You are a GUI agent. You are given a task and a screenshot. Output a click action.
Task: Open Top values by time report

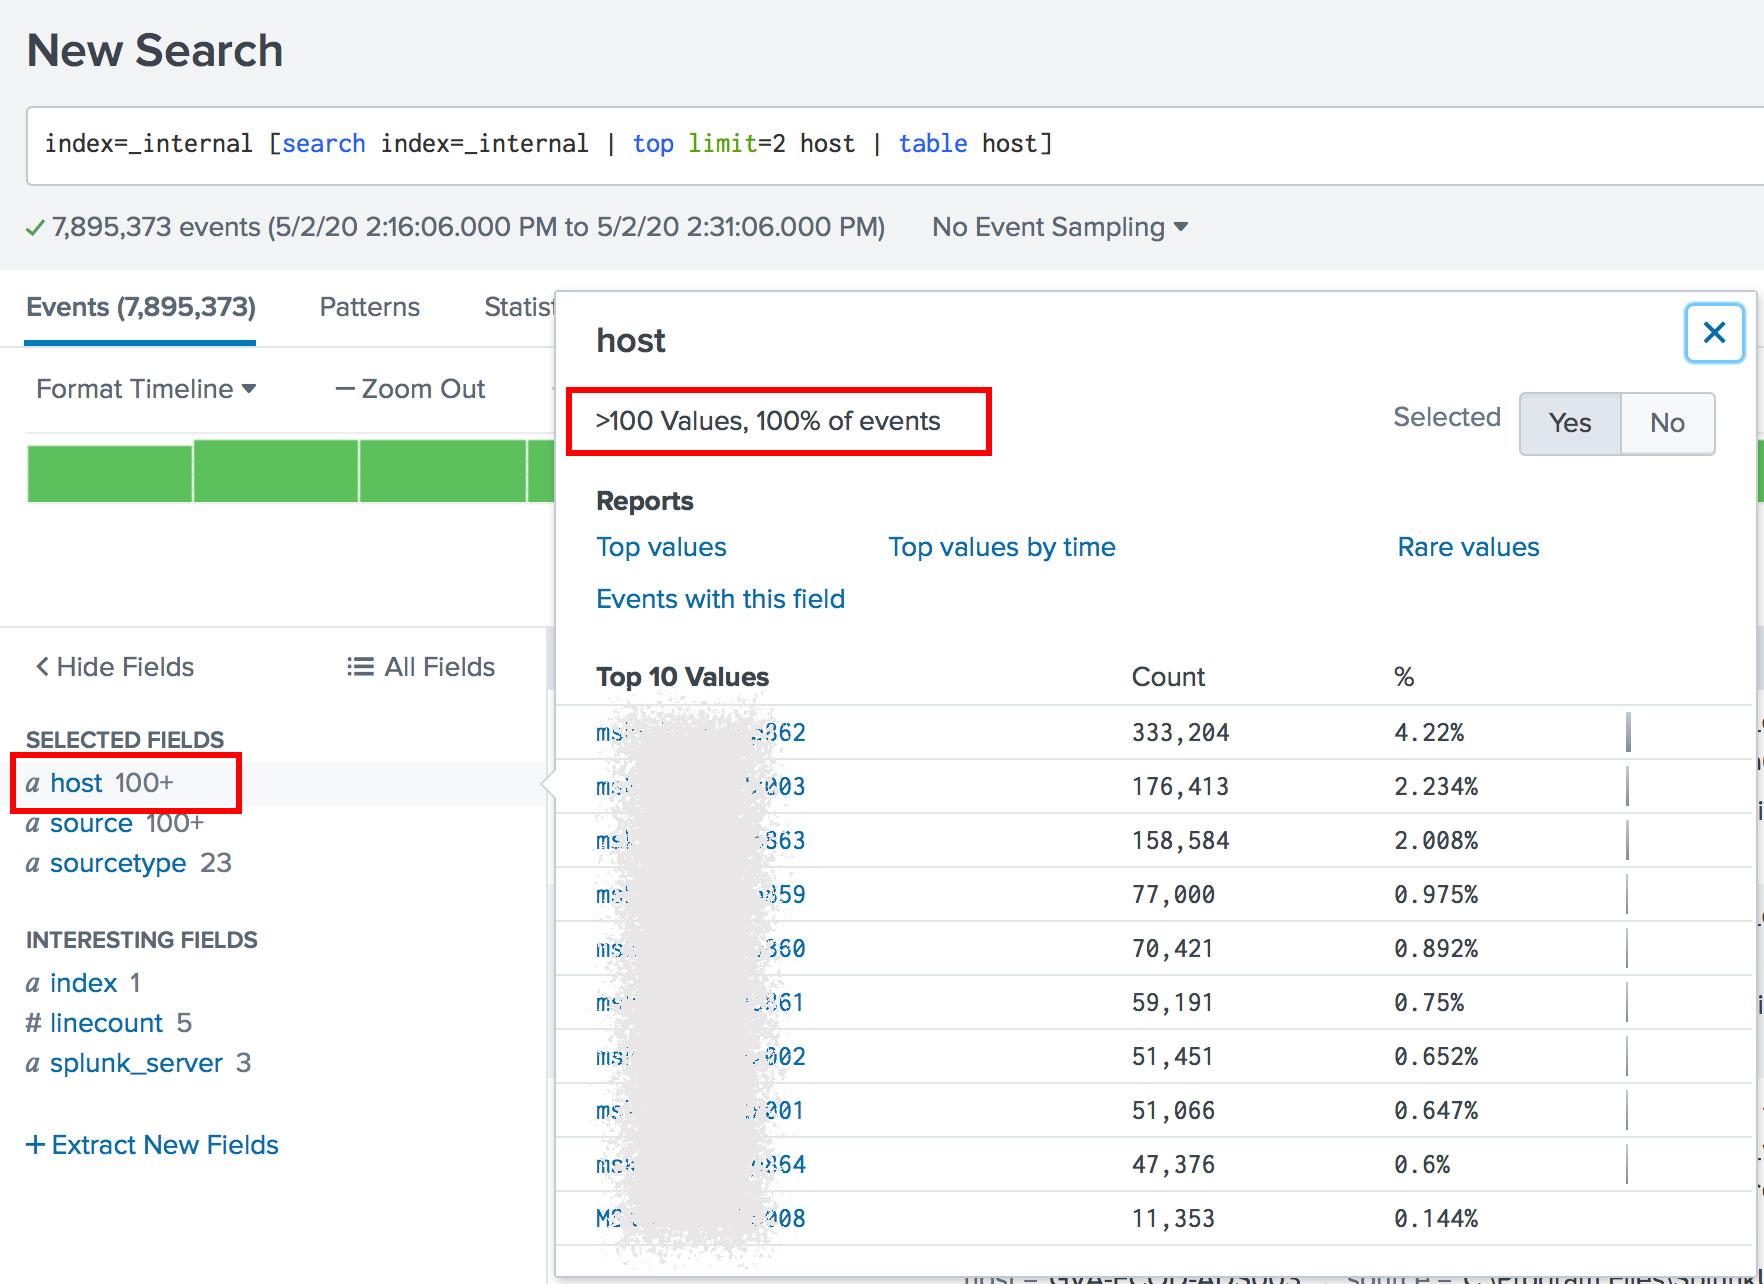(1001, 547)
